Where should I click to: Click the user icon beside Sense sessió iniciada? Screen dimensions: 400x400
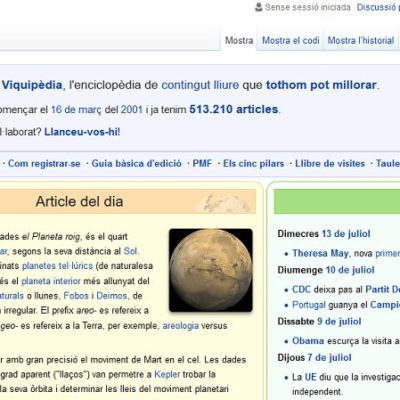258,7
